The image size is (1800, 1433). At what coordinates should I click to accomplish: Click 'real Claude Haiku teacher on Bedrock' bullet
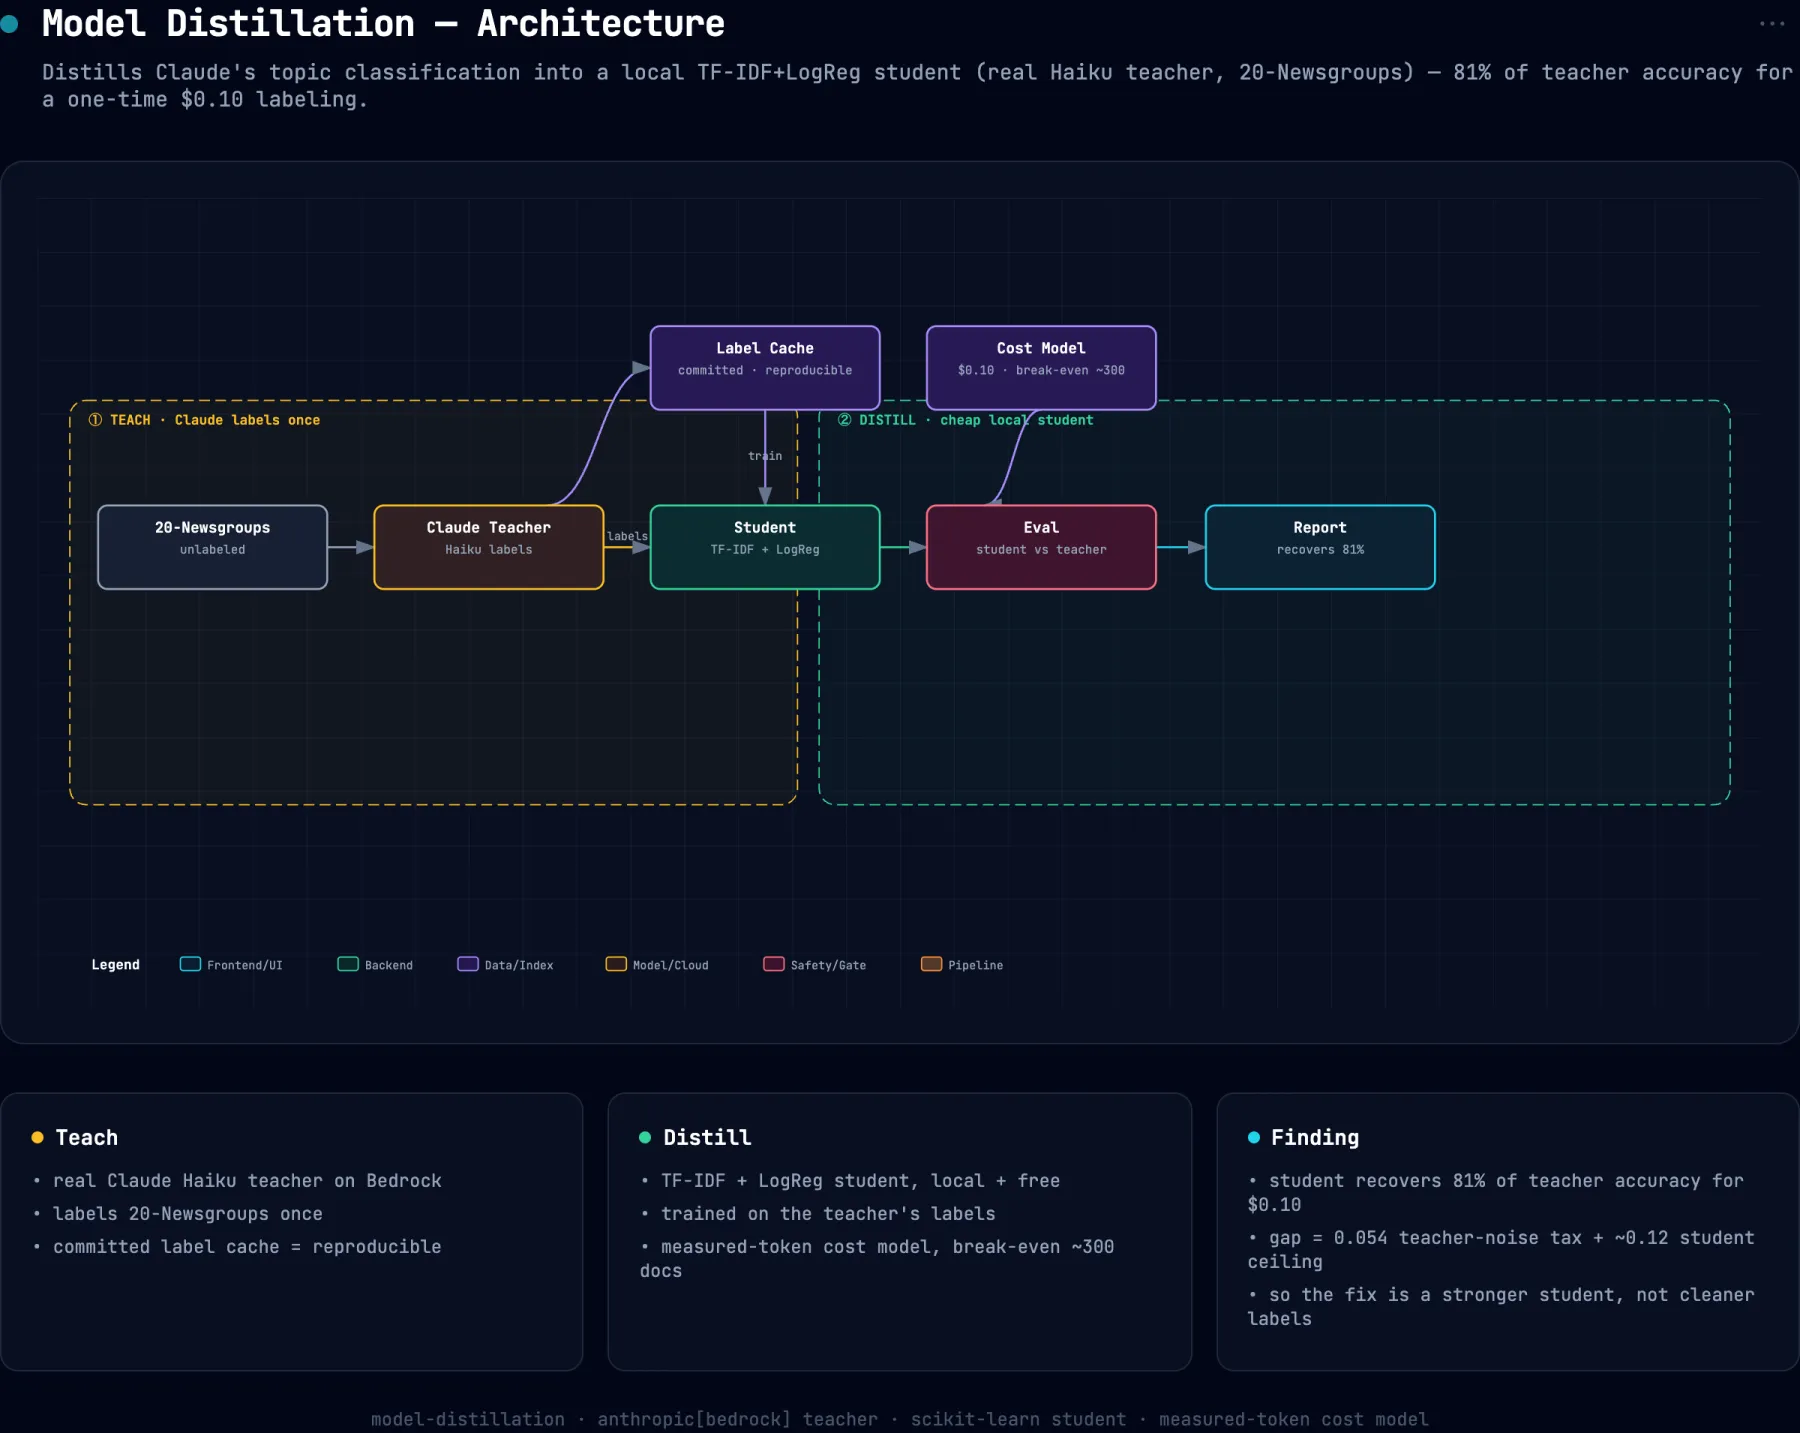tap(247, 1181)
